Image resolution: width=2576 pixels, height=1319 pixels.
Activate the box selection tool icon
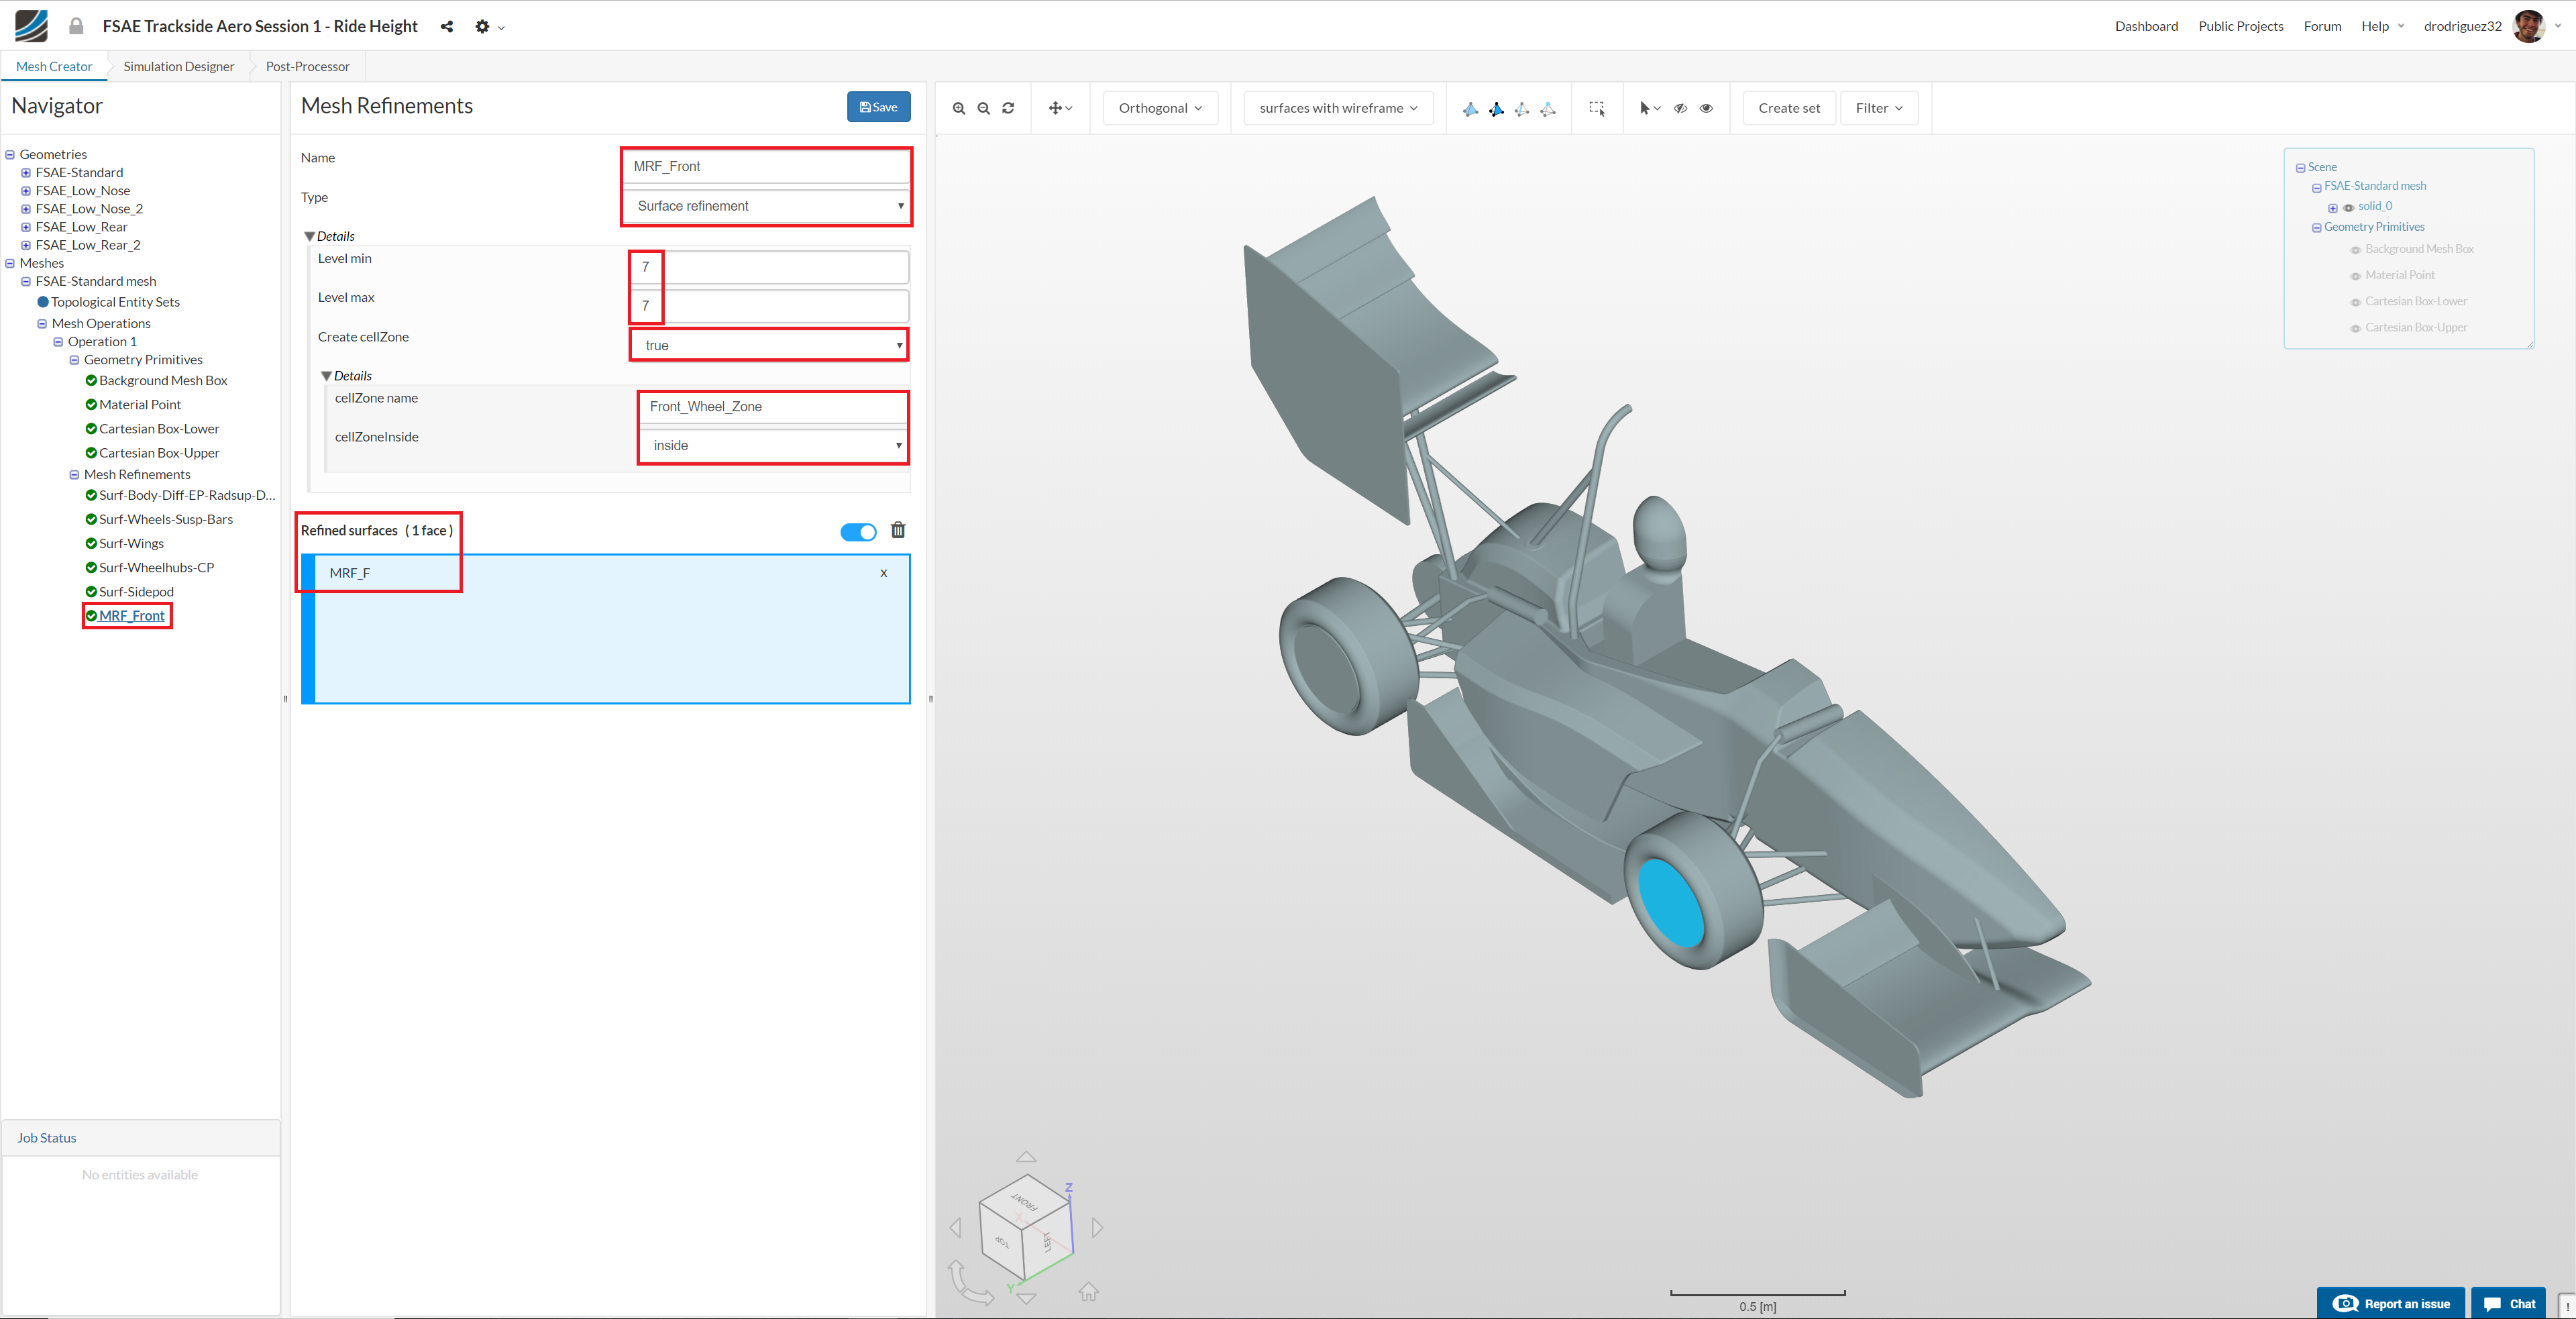[x=1597, y=108]
